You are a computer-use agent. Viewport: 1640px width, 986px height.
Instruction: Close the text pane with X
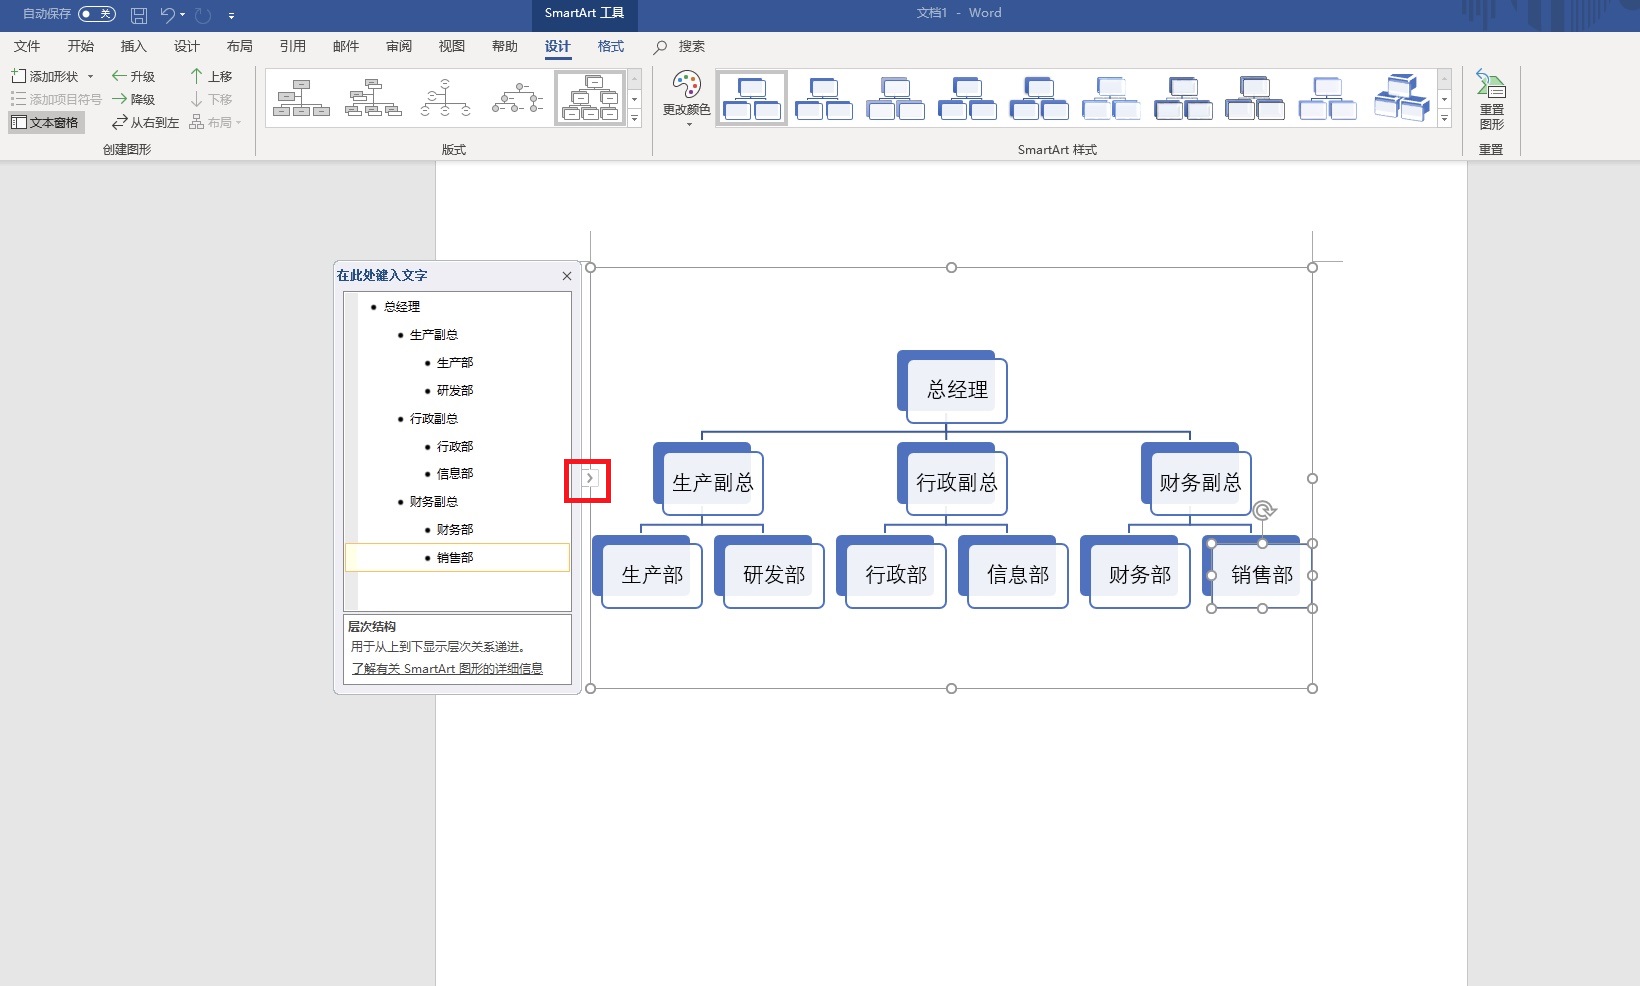[x=567, y=276]
